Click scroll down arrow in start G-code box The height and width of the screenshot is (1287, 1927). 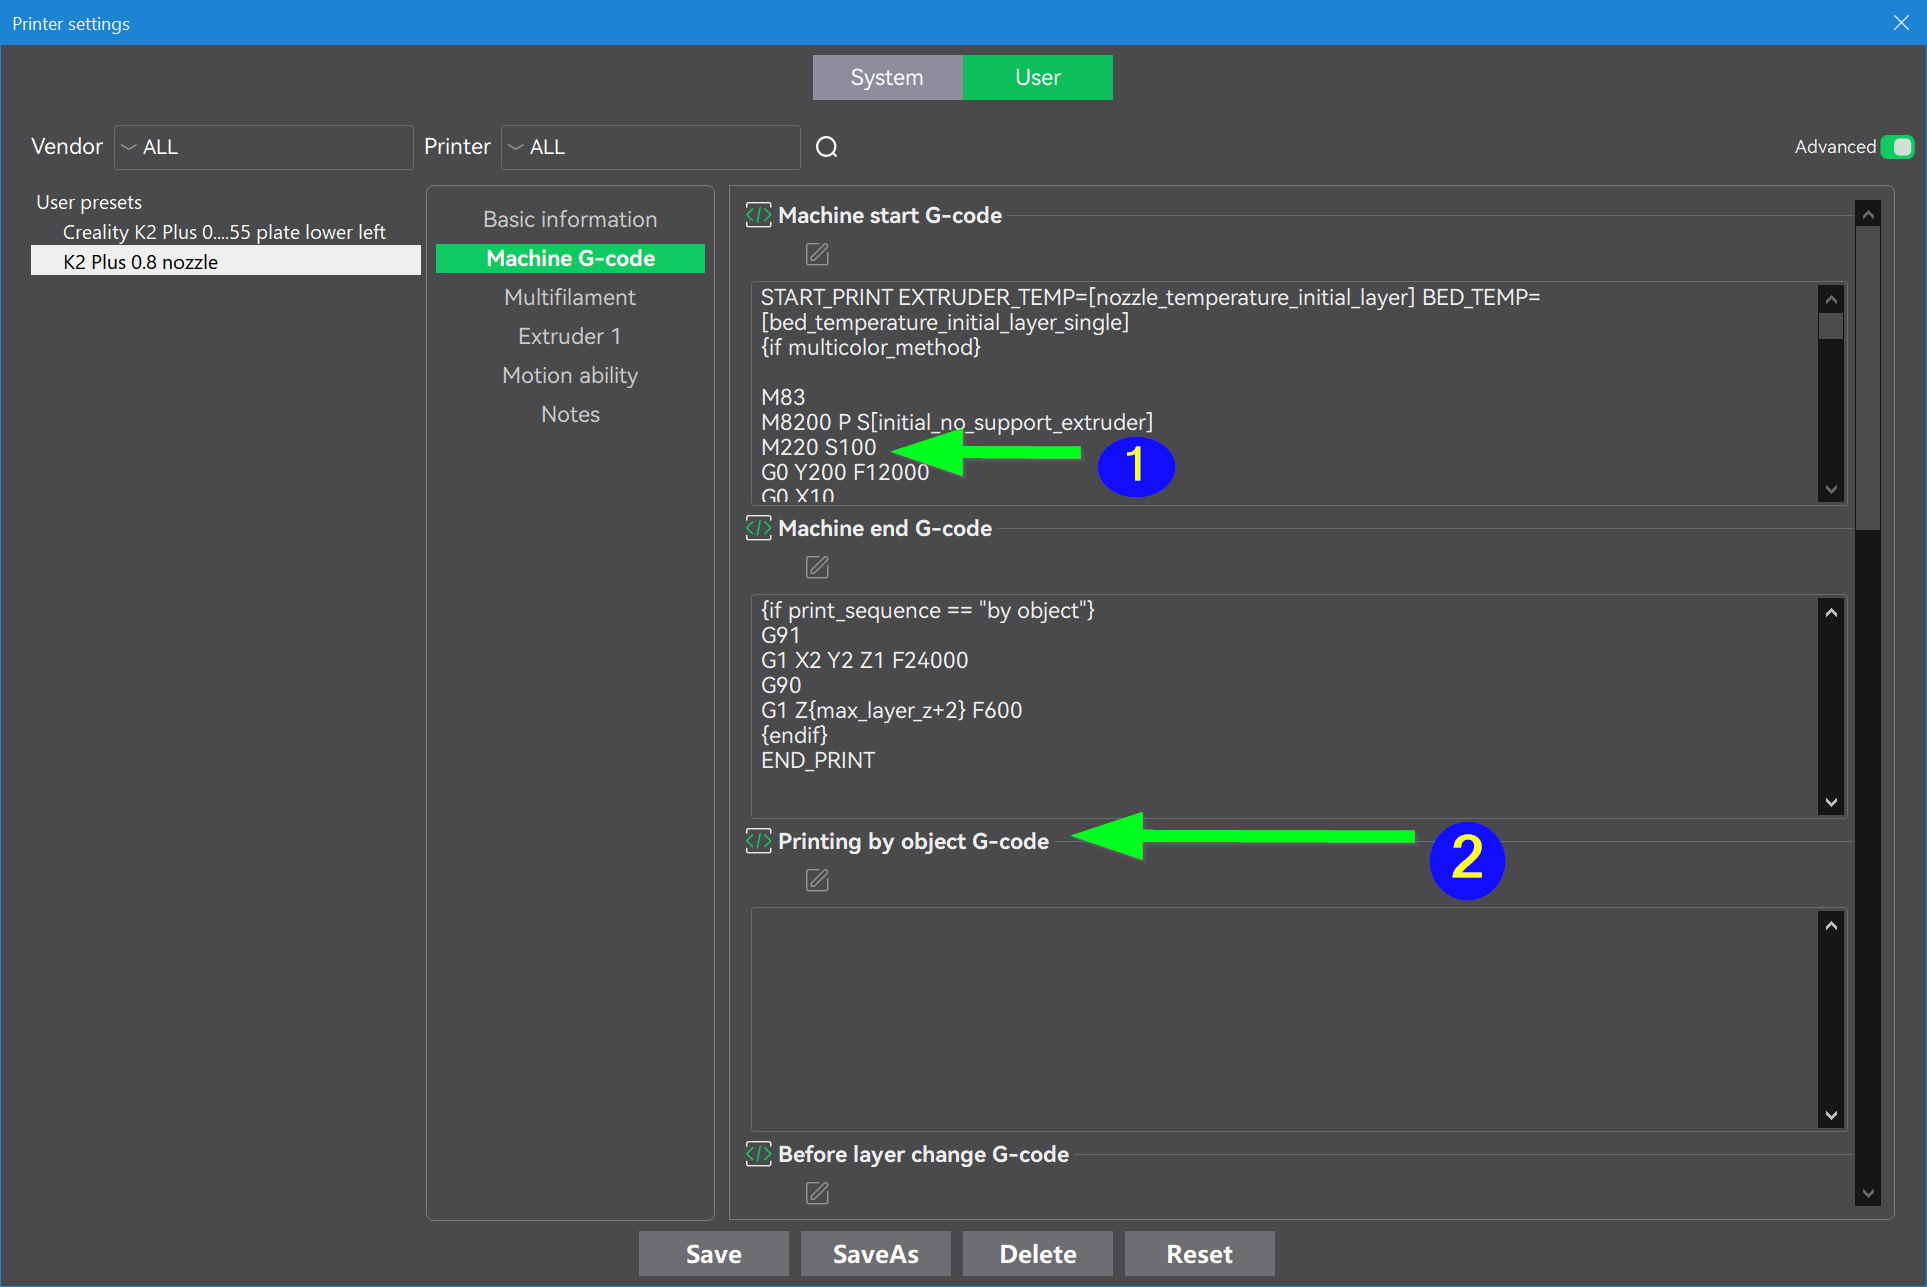[1831, 489]
